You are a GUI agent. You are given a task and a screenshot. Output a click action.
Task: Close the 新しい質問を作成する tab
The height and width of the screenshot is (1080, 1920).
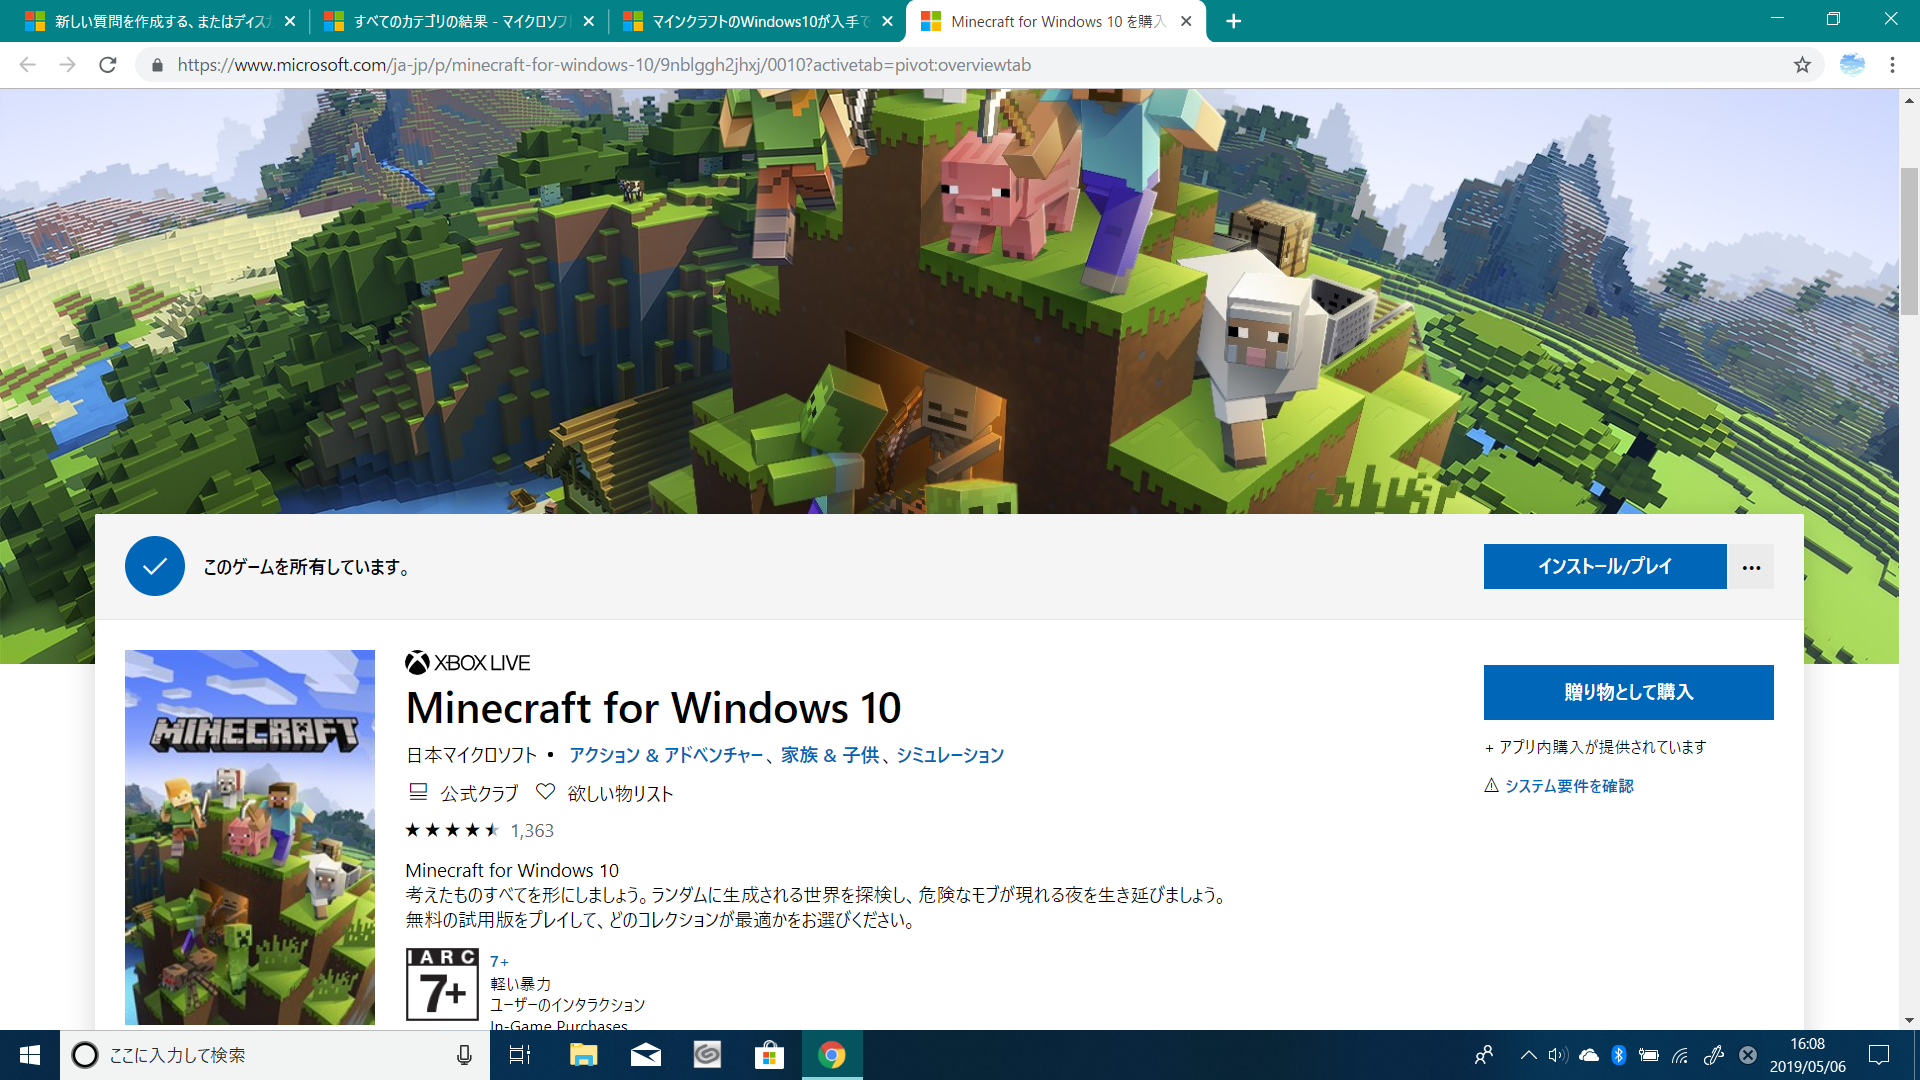click(290, 21)
